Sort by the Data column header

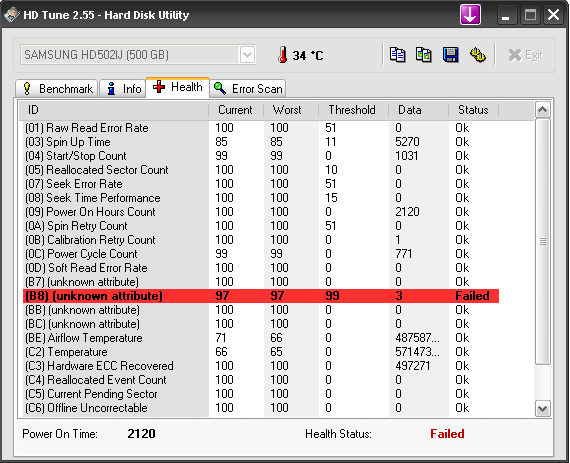418,110
